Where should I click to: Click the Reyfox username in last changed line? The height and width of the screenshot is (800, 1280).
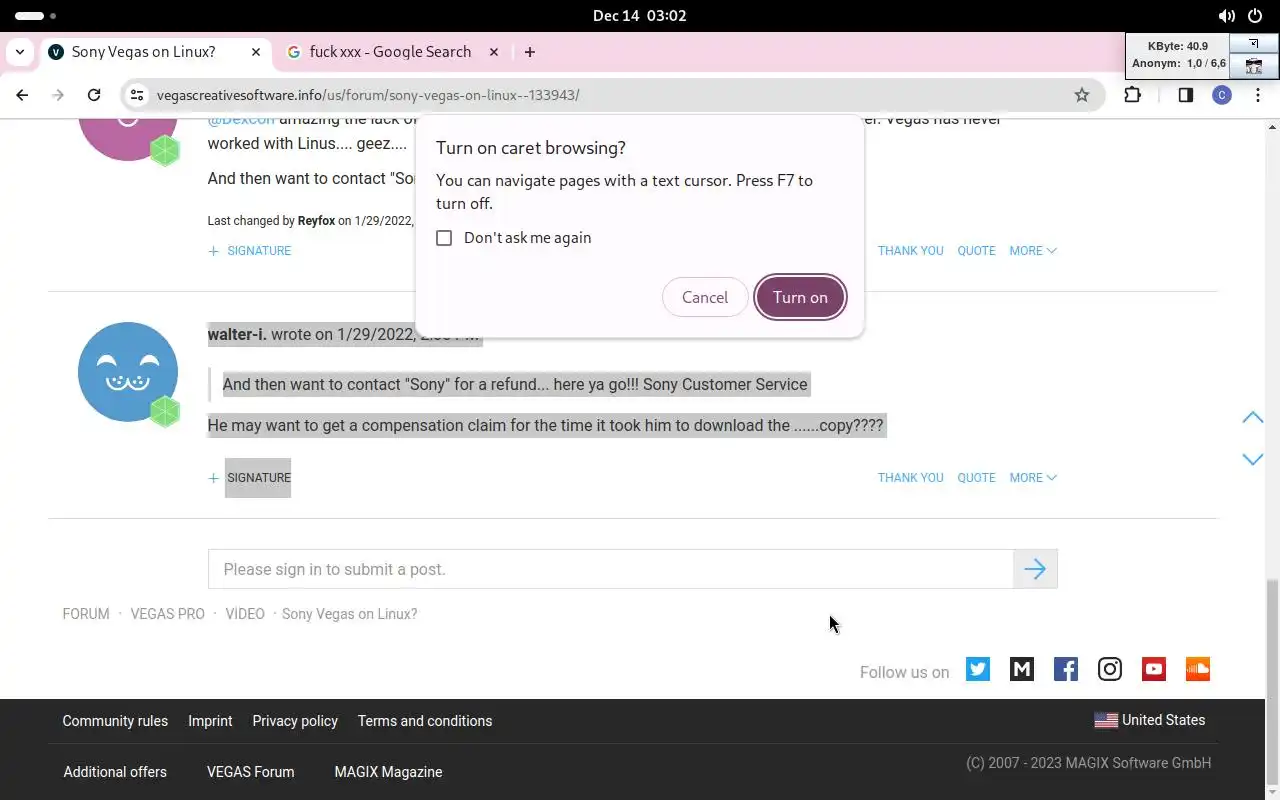point(316,221)
